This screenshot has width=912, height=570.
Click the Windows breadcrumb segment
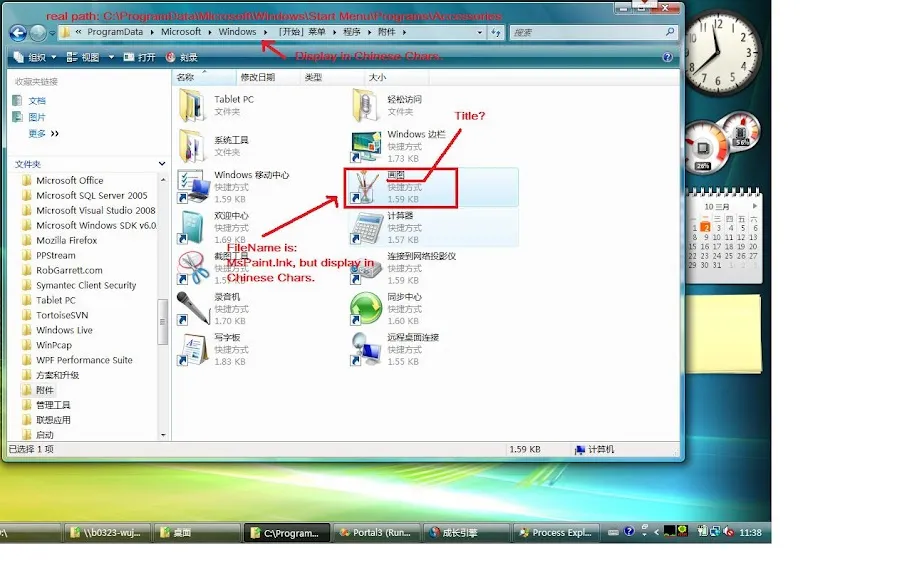click(x=237, y=32)
